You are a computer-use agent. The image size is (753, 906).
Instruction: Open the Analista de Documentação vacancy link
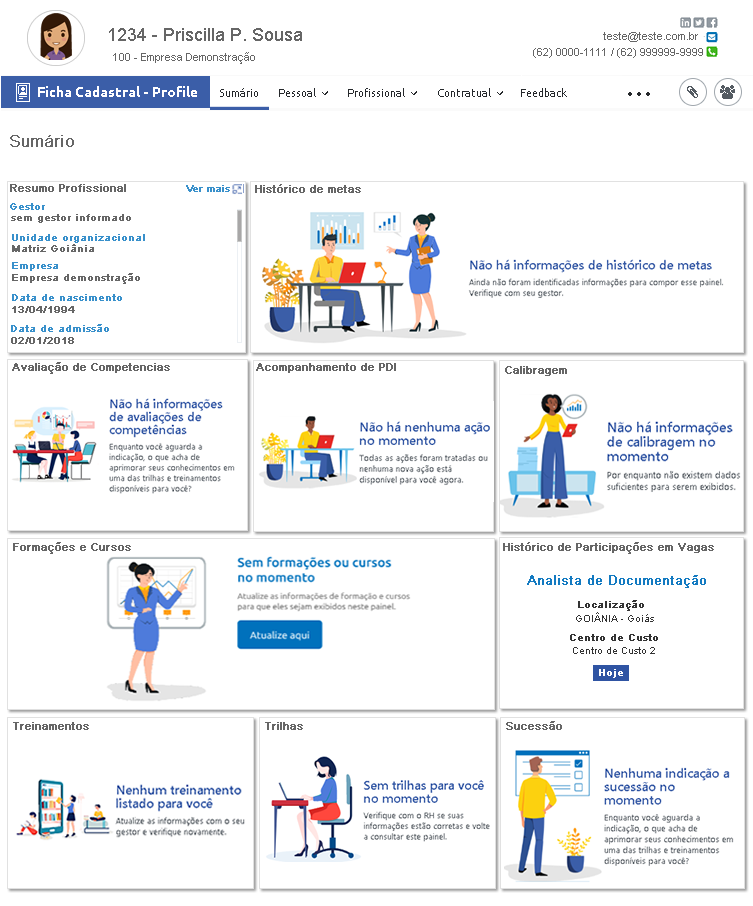616,580
